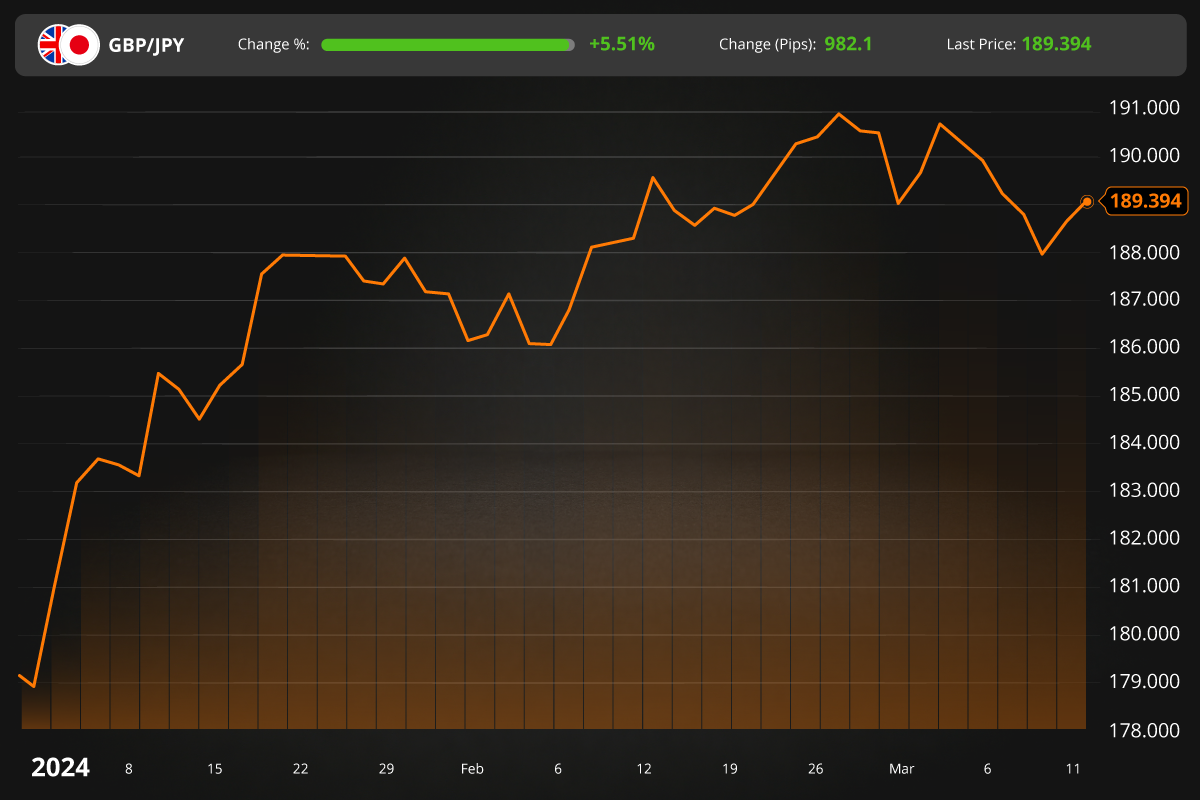Viewport: 1200px width, 800px height.
Task: Click the green +5.51% value
Action: pos(620,44)
